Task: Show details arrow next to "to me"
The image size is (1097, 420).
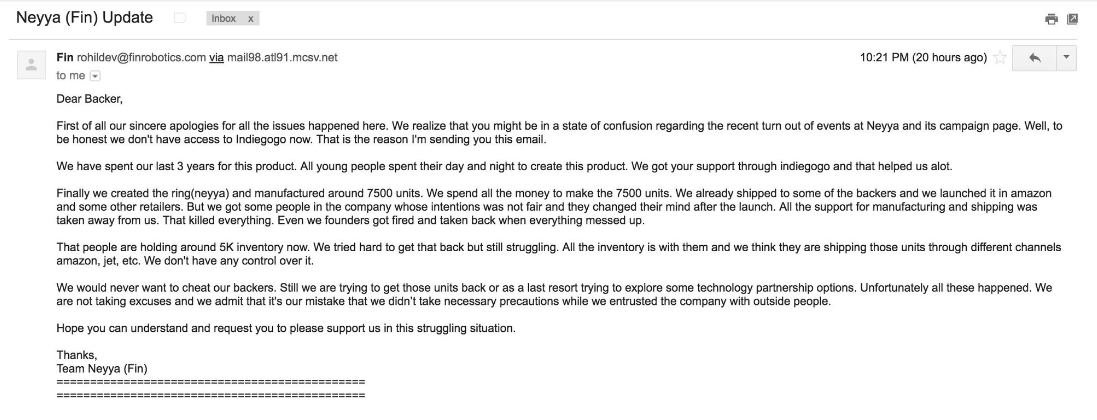Action: (x=95, y=76)
